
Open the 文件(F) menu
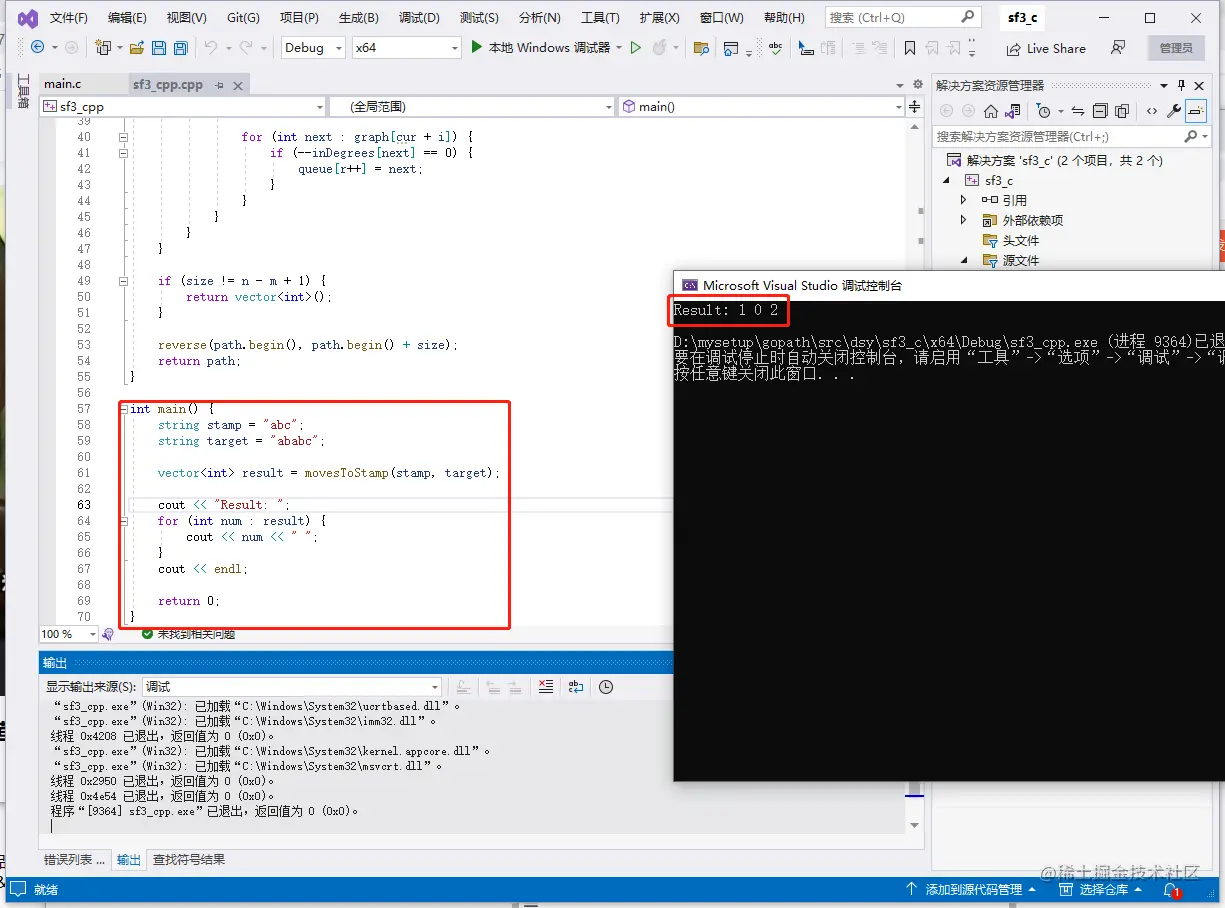69,18
